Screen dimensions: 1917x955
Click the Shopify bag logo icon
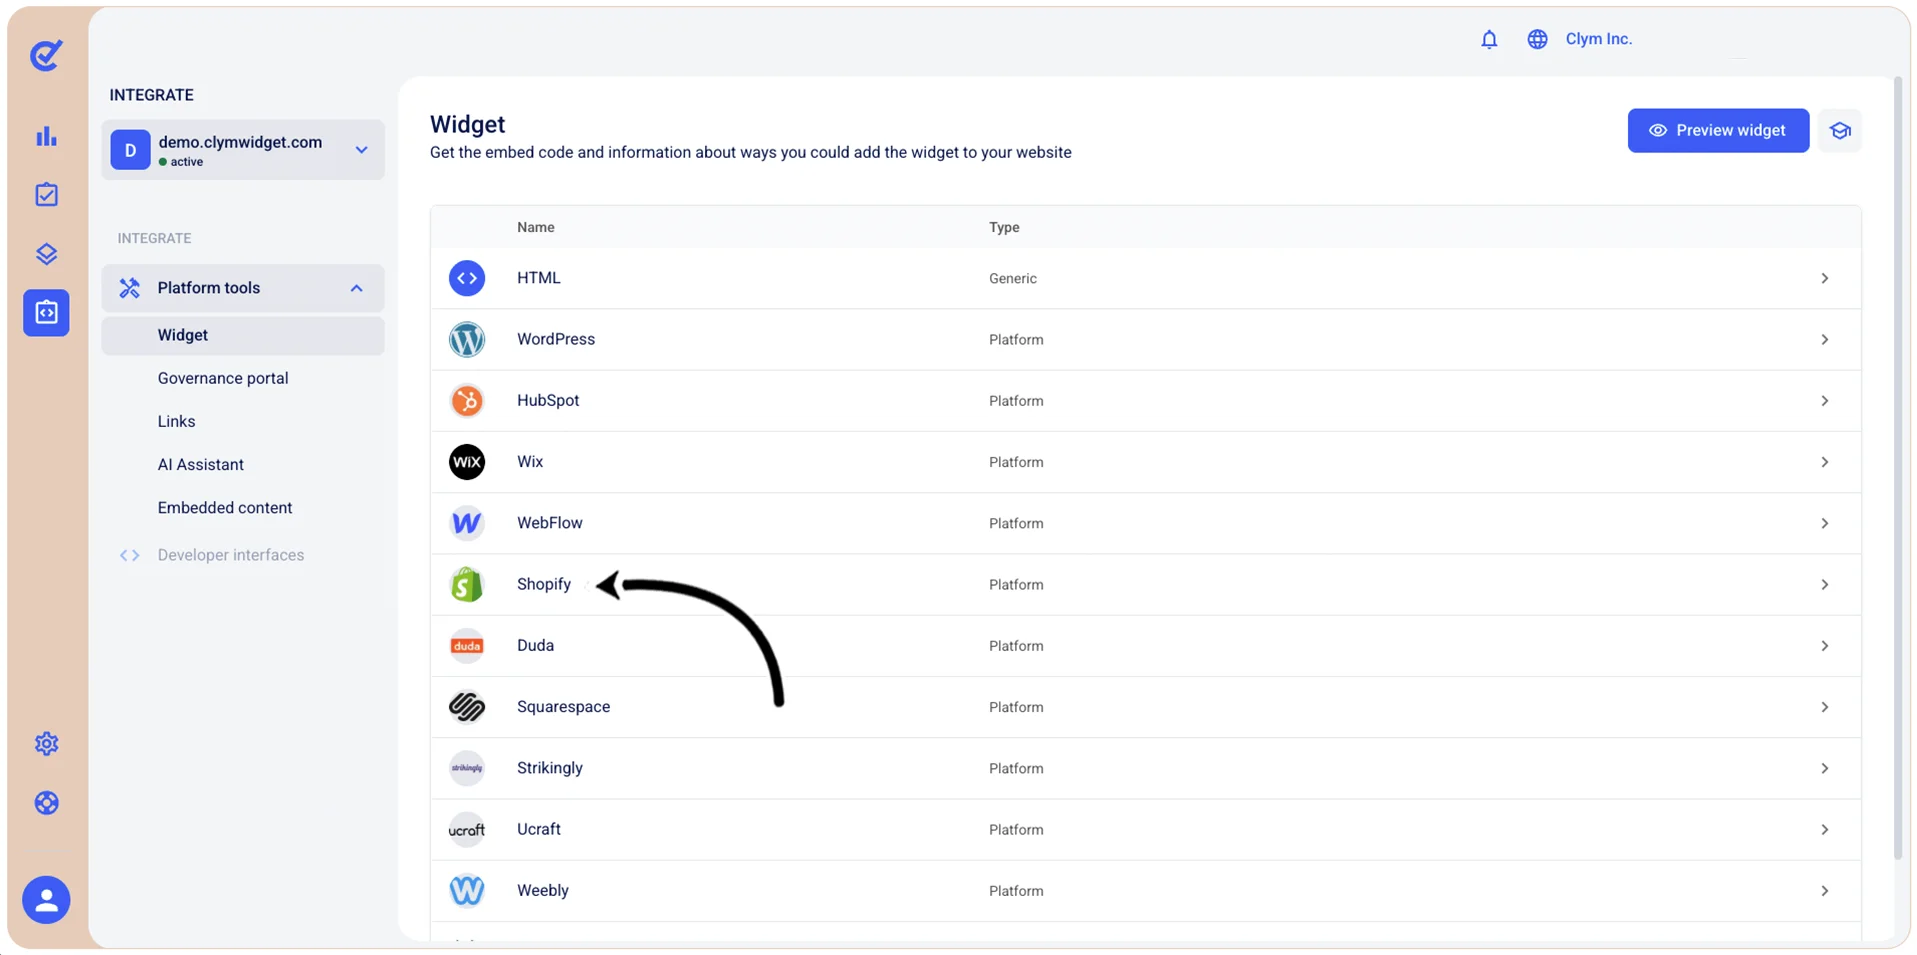[467, 585]
